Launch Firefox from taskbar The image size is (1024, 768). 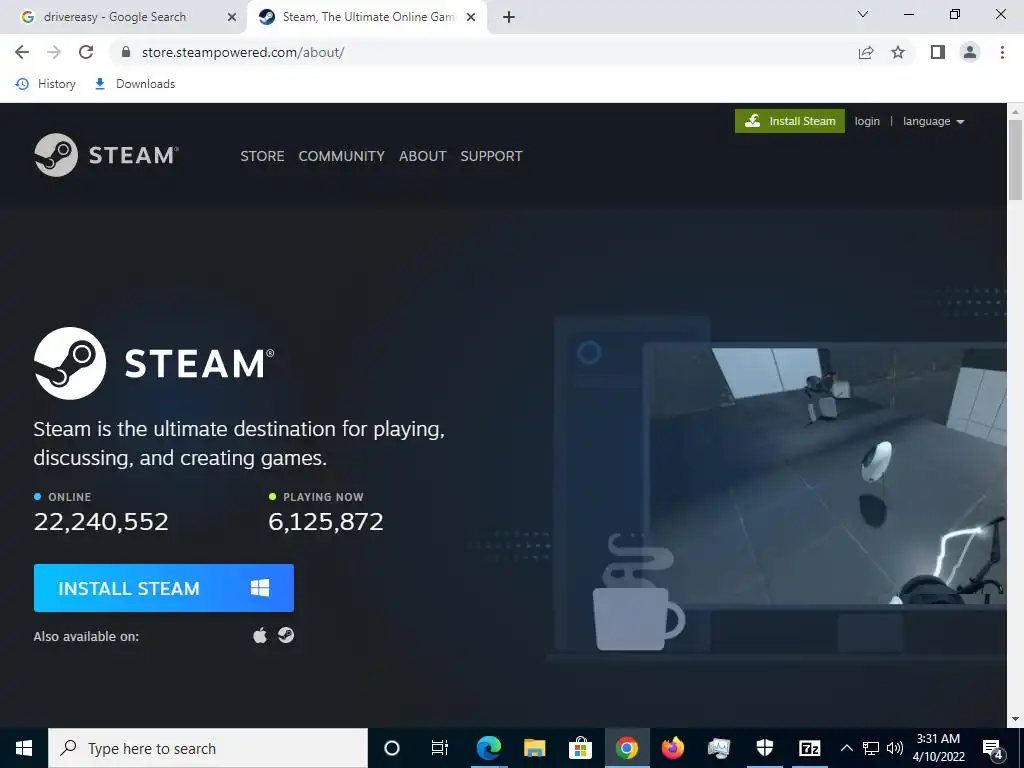coord(672,748)
